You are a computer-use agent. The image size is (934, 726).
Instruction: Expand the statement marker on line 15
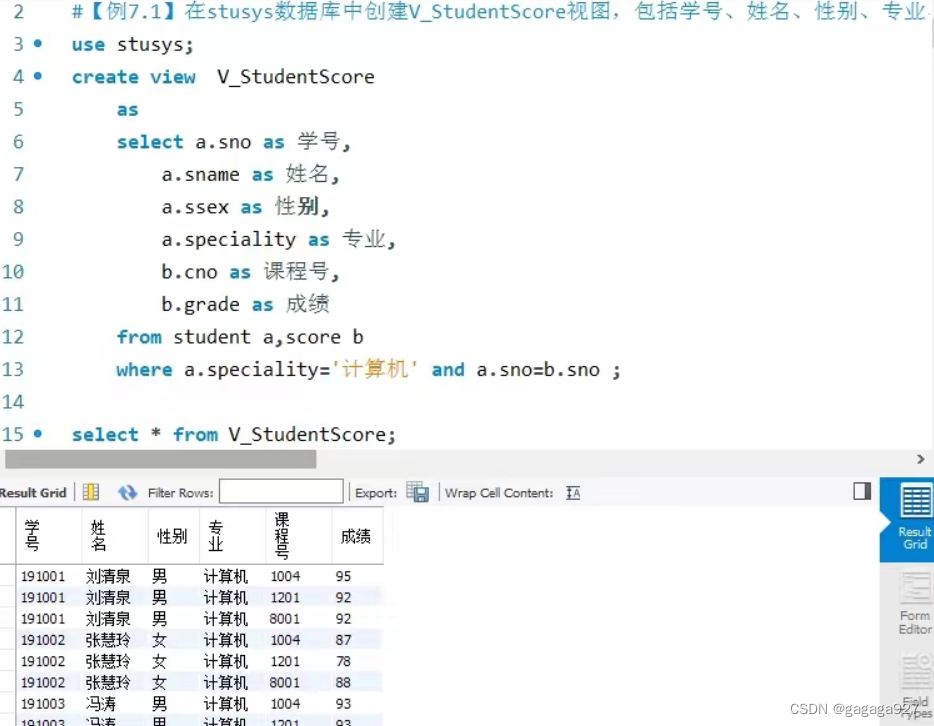pyautogui.click(x=36, y=434)
